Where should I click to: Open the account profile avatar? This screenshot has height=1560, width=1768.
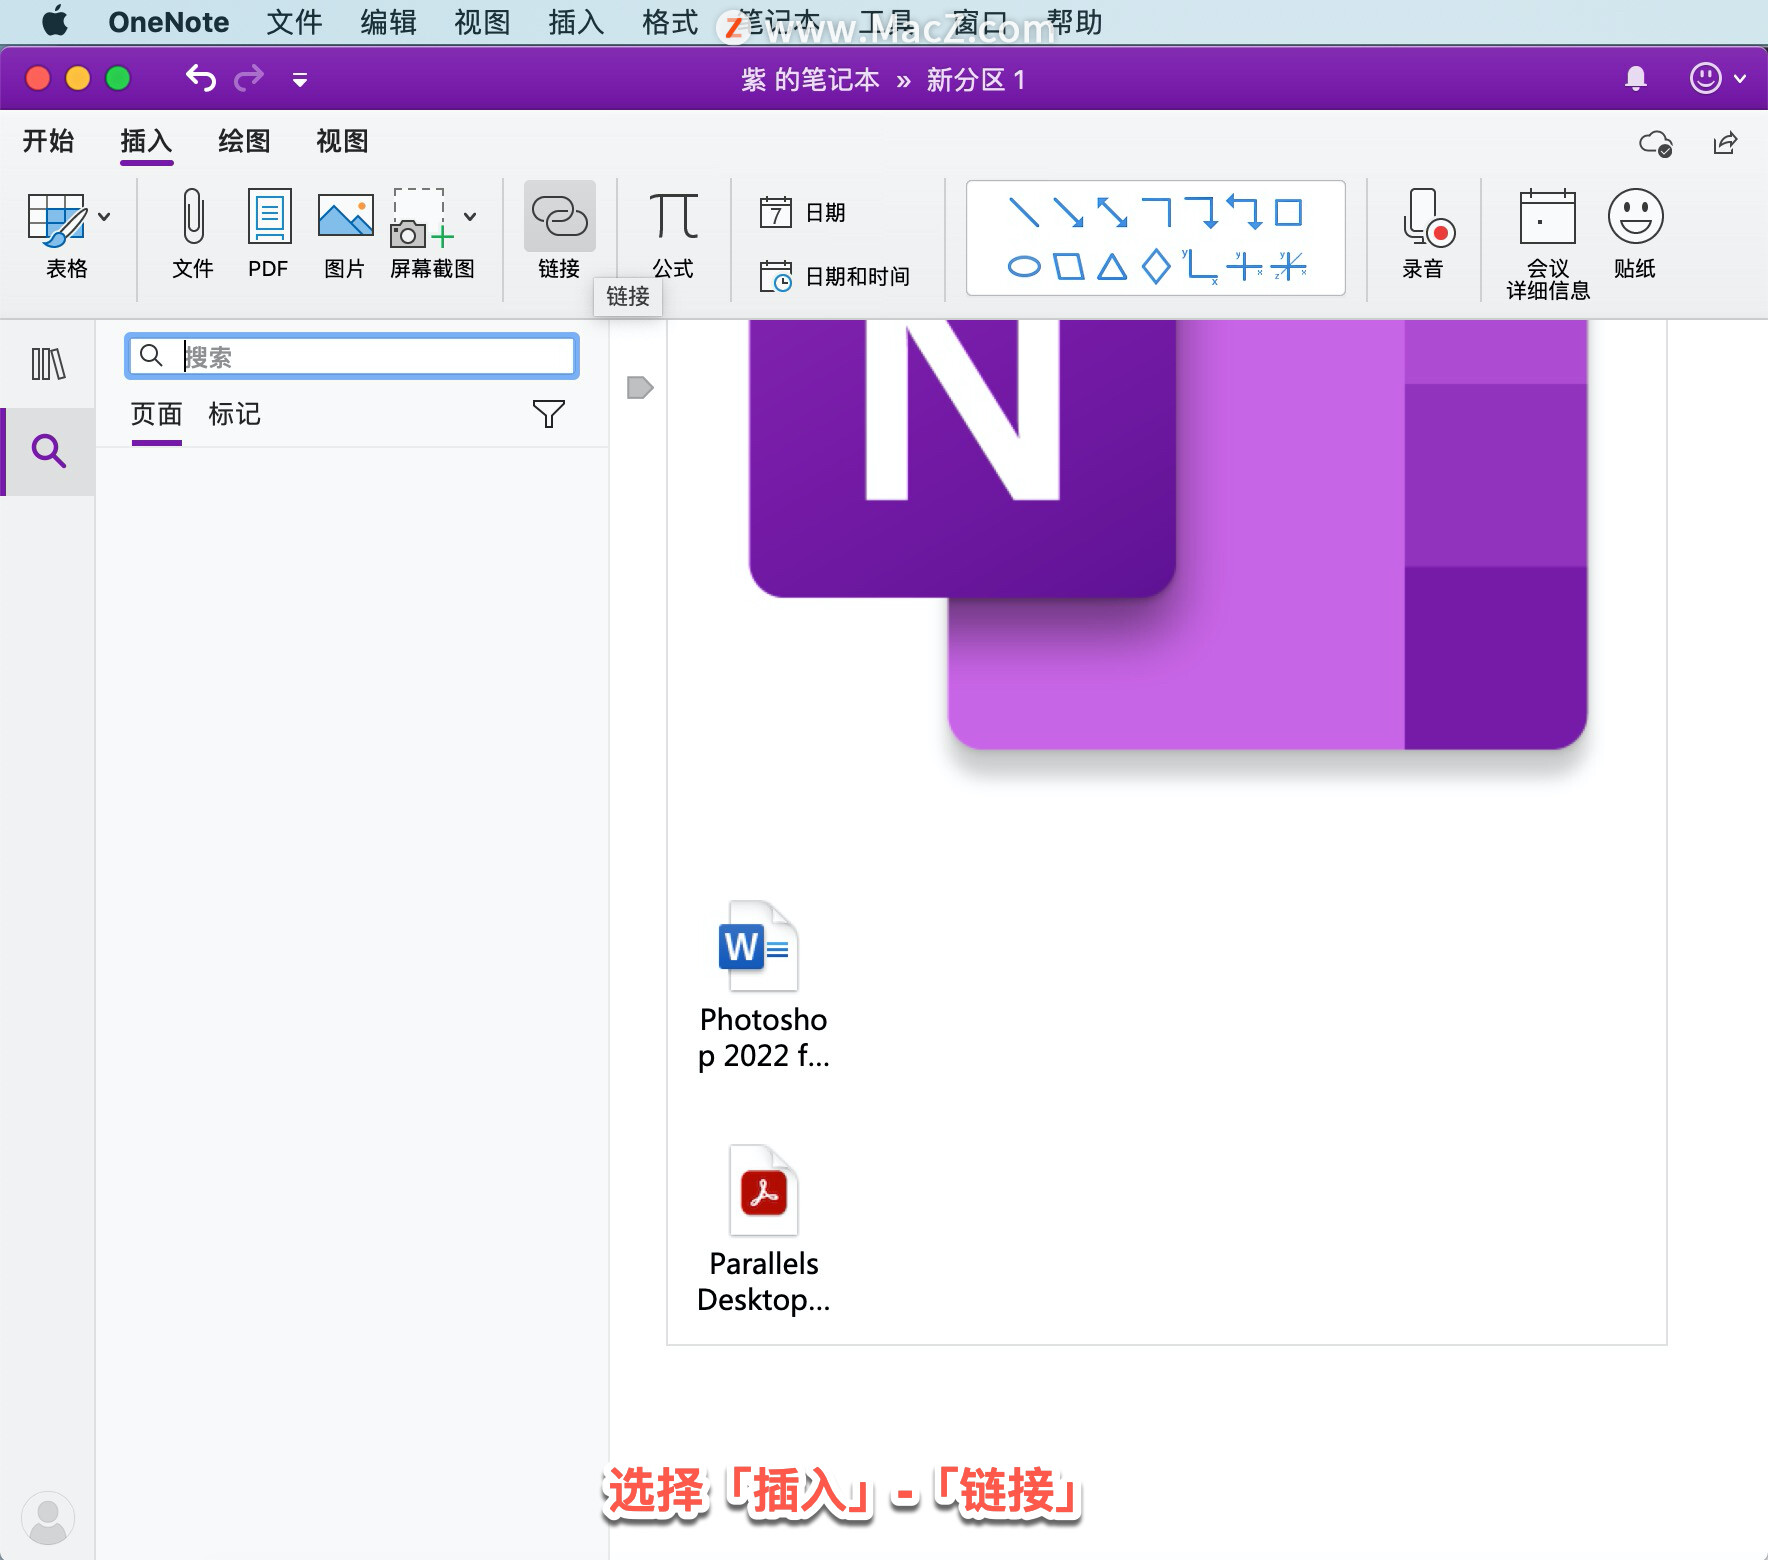48,1518
